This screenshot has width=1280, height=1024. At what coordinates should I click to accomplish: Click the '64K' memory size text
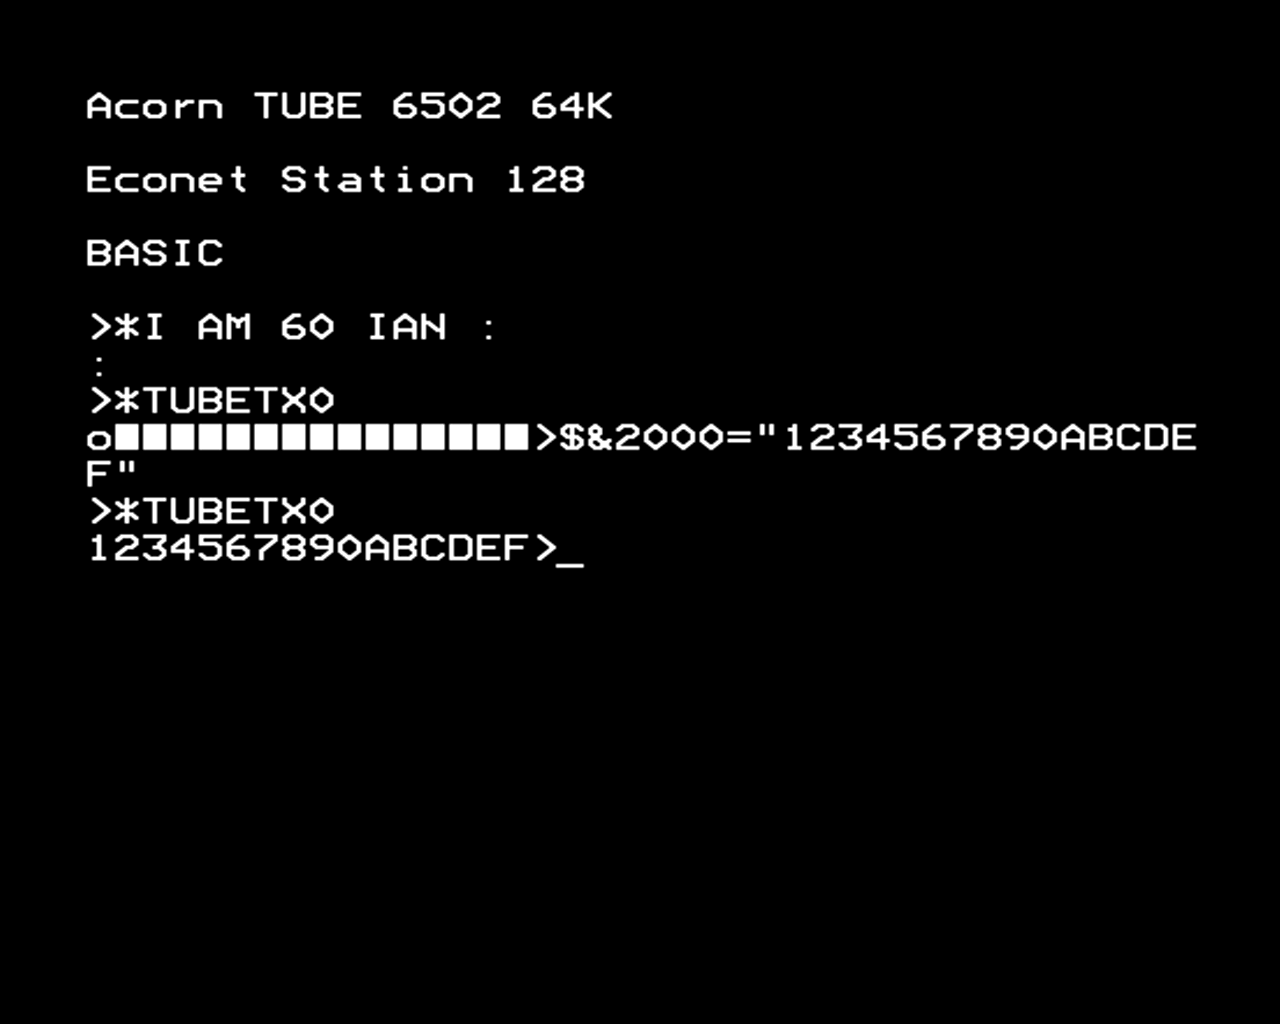click(x=571, y=106)
